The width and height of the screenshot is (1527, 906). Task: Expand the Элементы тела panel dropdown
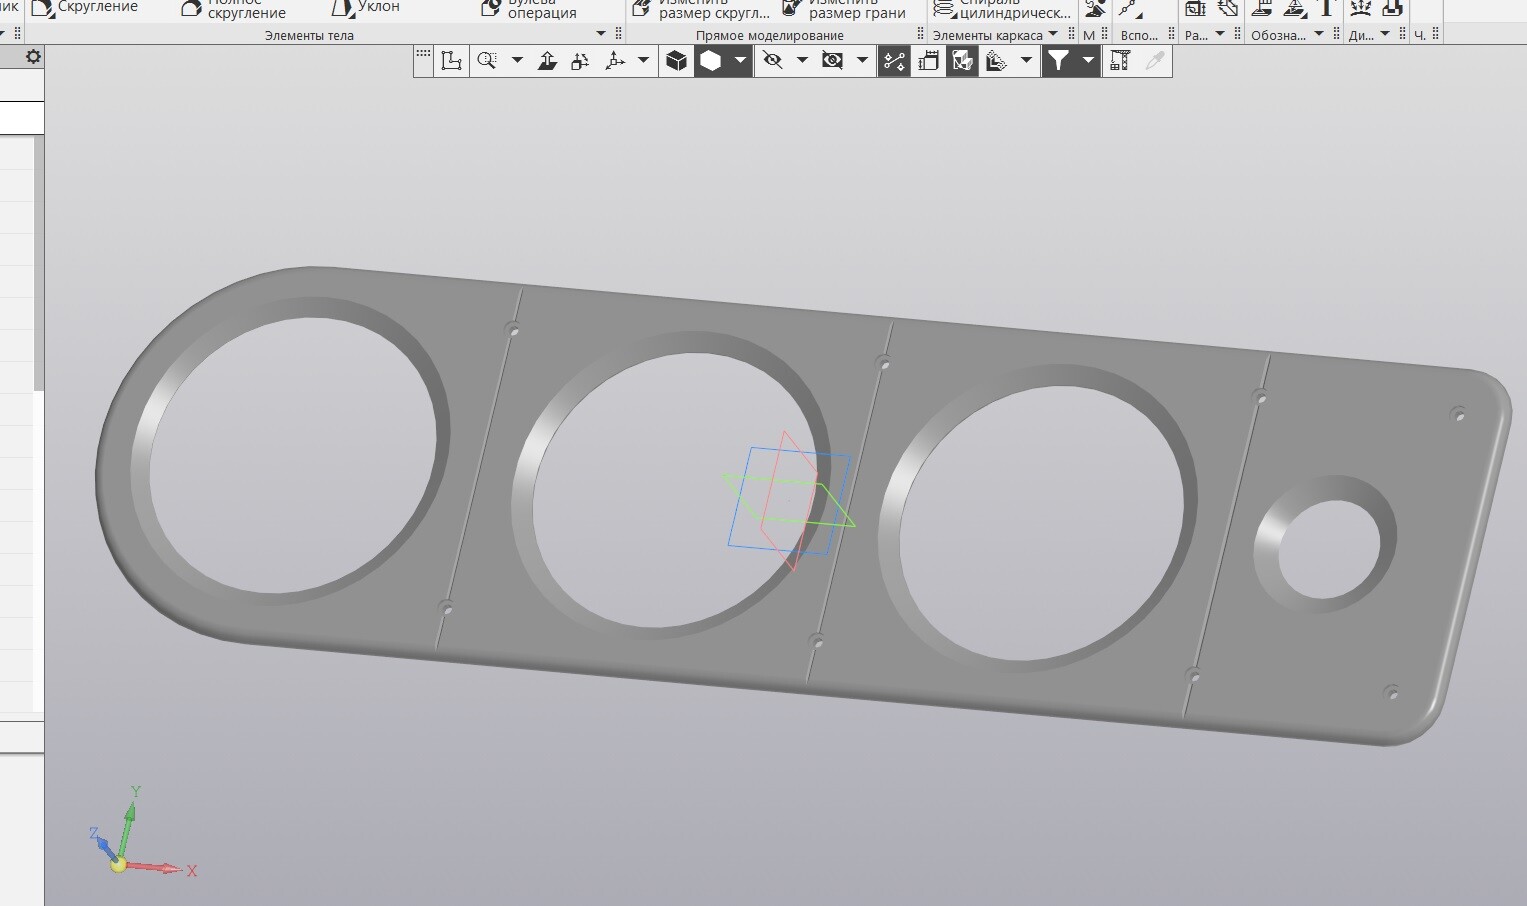click(x=601, y=34)
